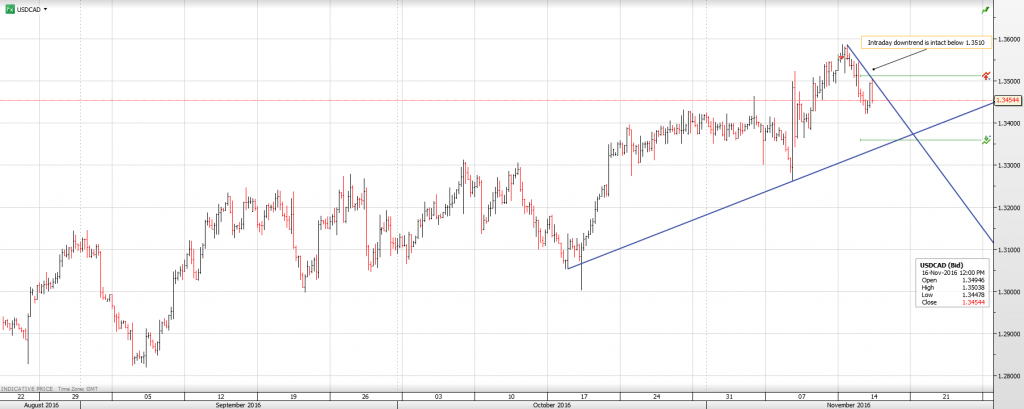1024x409 pixels.
Task: Click the 1.34544 current price tag
Action: pos(1007,100)
